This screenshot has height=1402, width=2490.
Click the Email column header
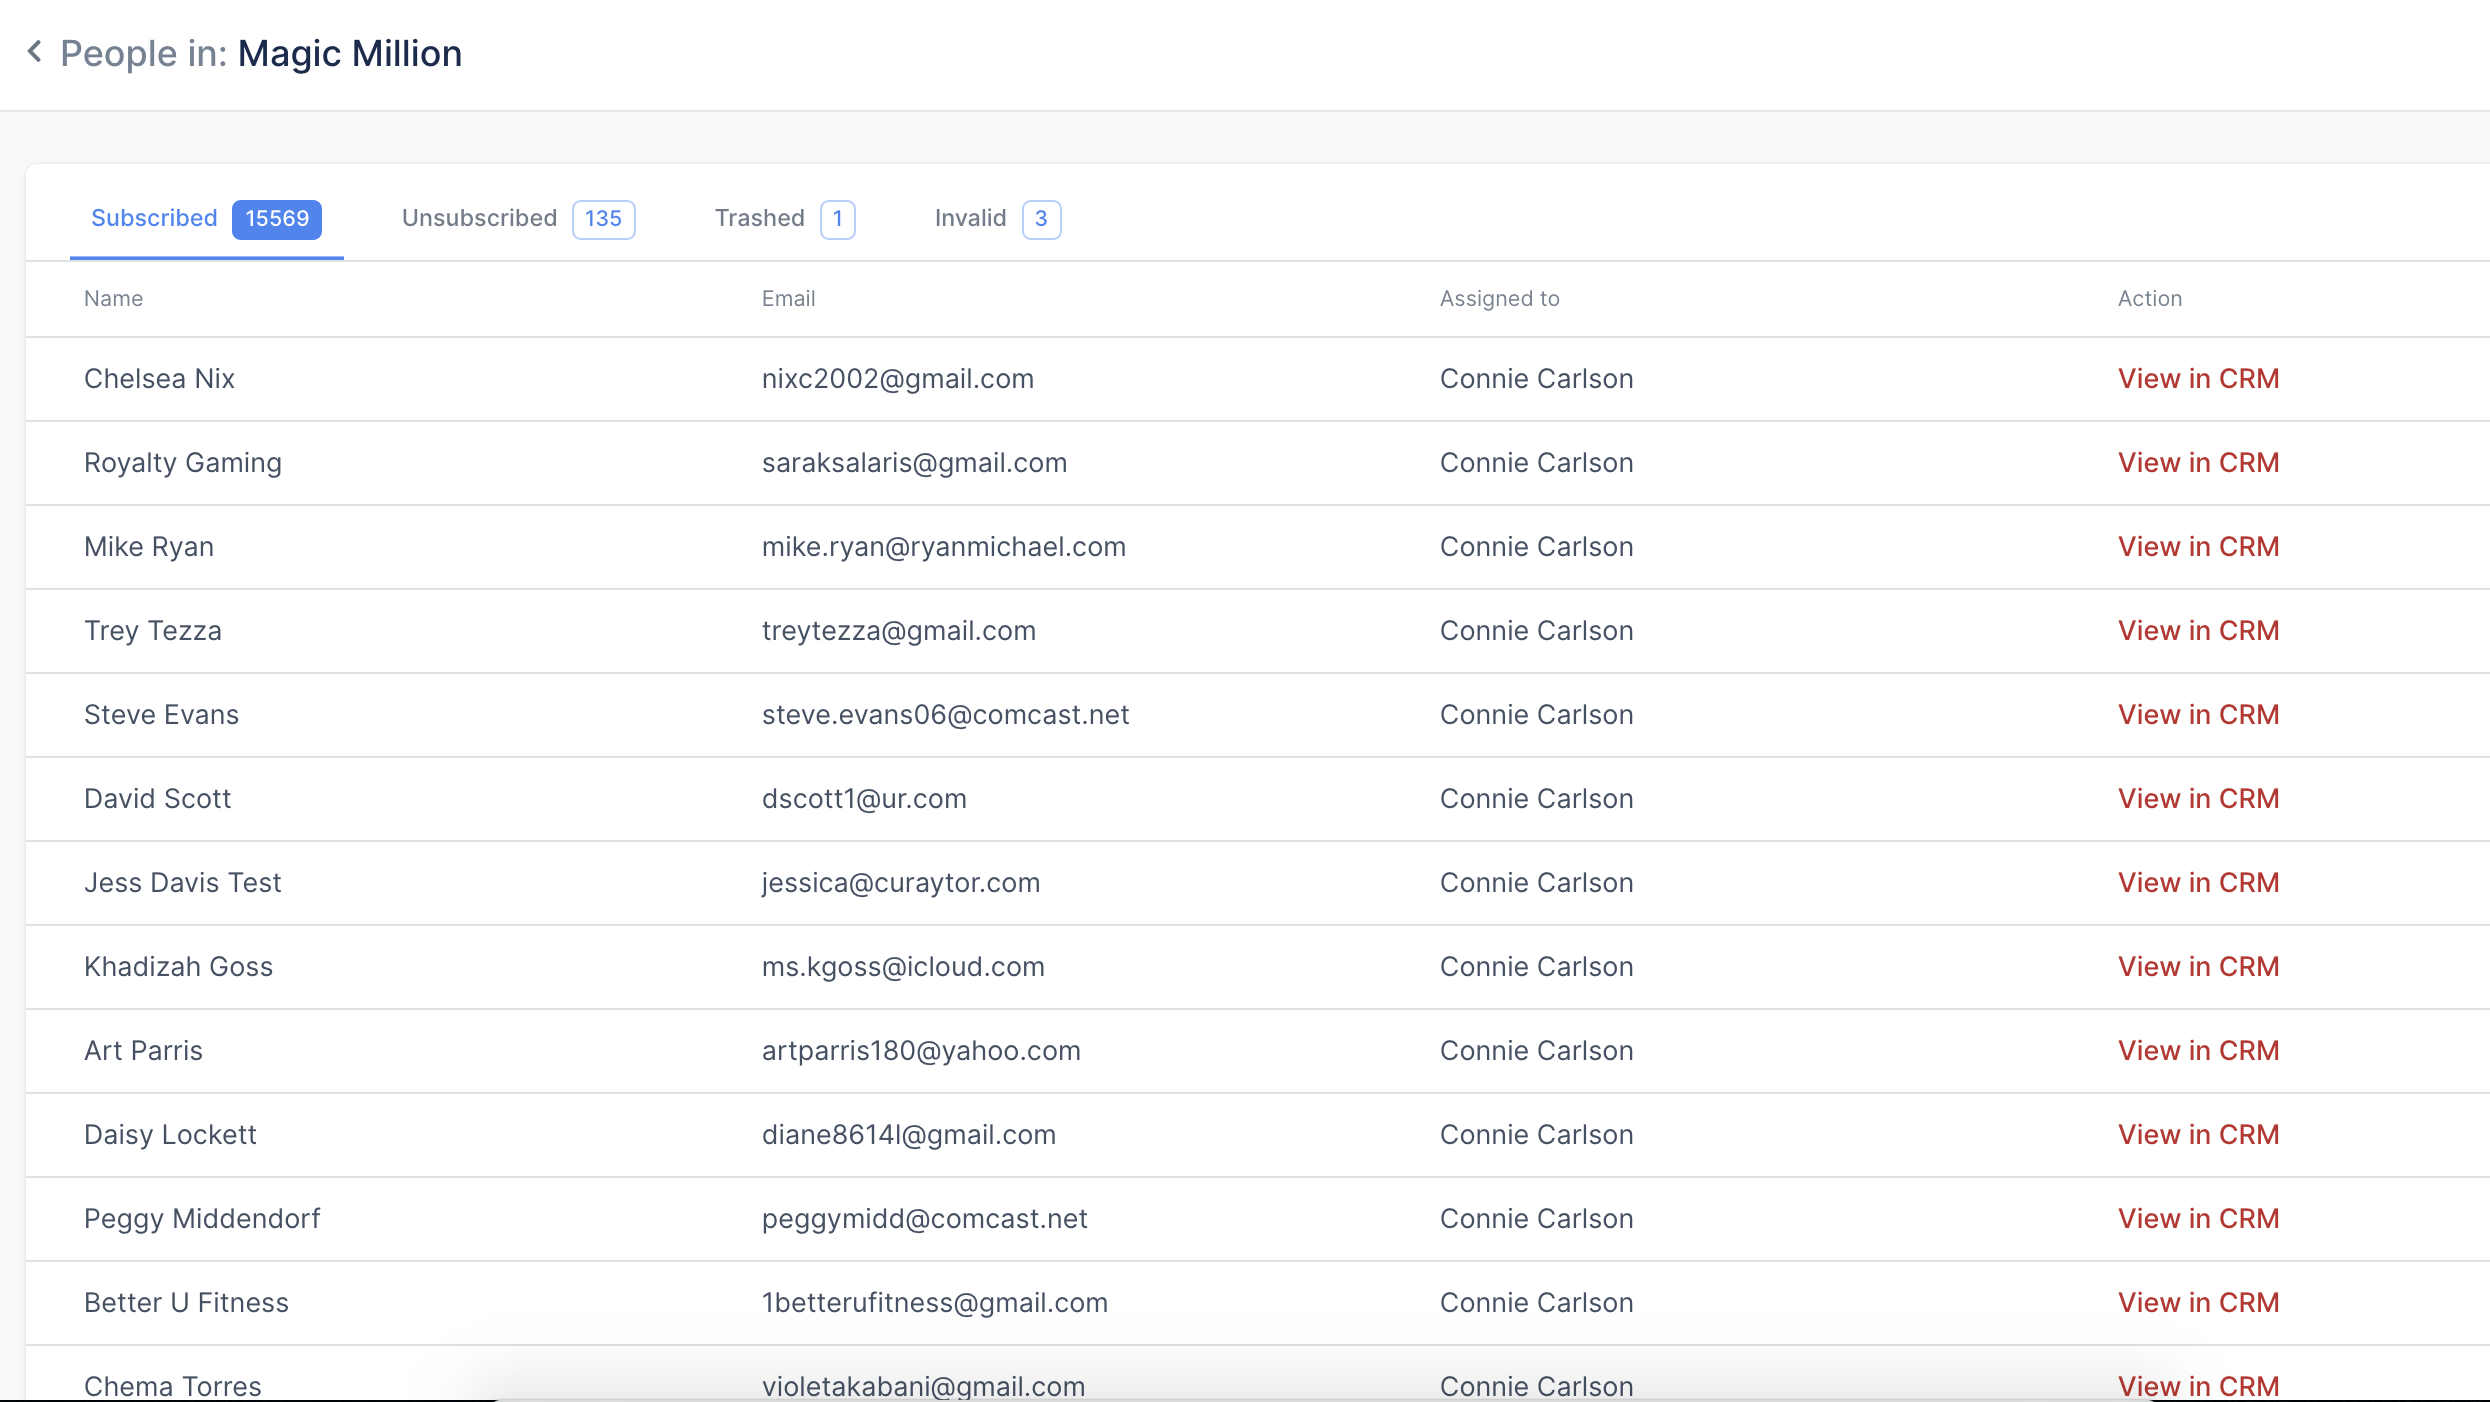pyautogui.click(x=788, y=297)
